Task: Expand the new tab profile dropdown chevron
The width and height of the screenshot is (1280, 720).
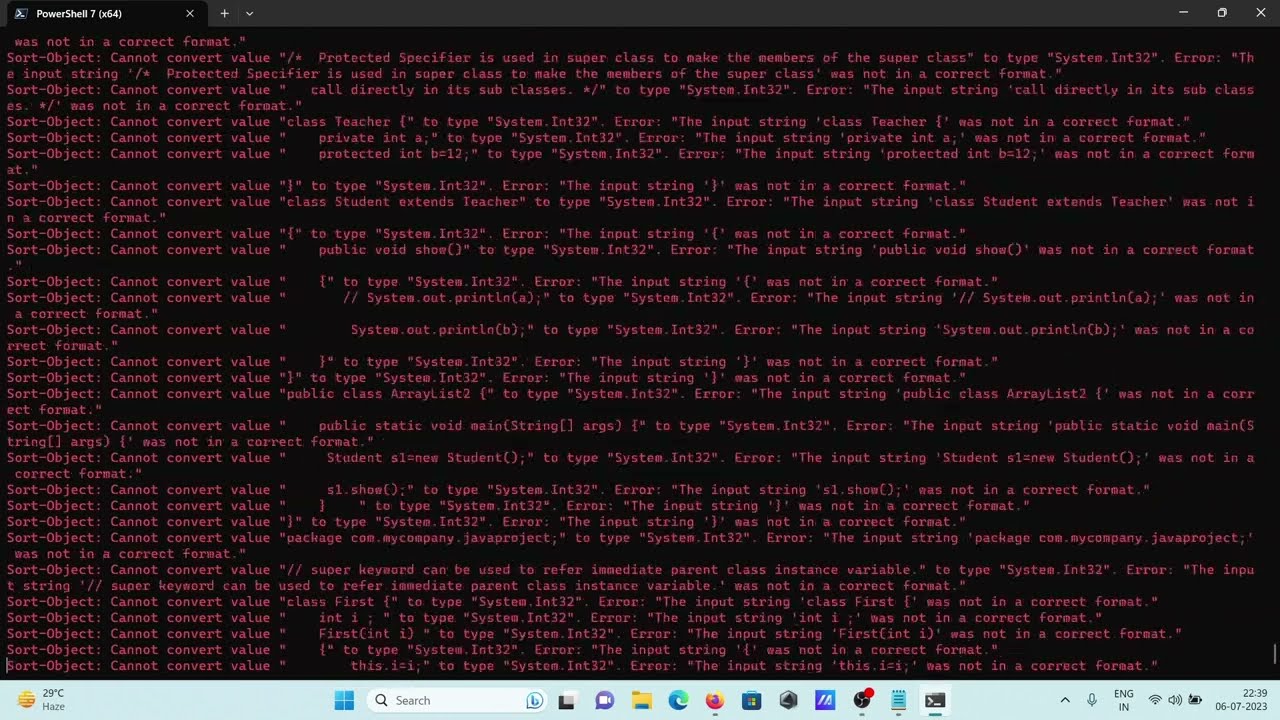Action: pyautogui.click(x=249, y=13)
